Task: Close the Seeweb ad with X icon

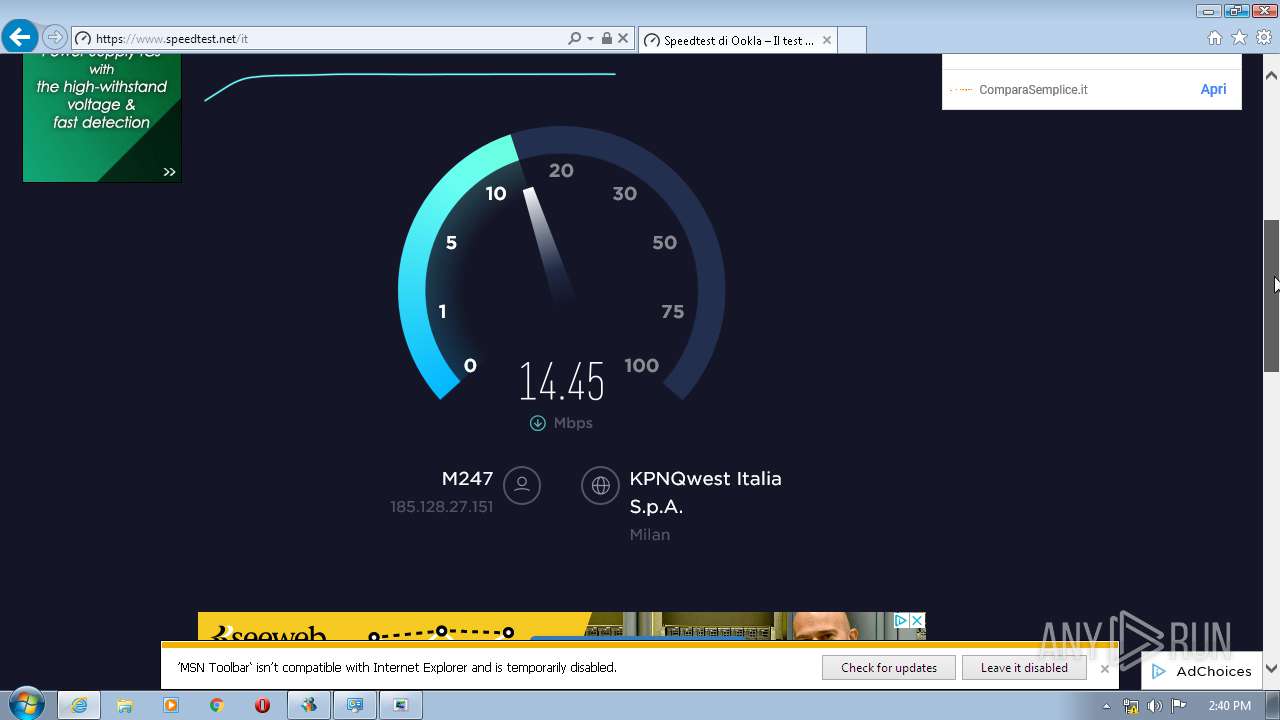Action: tap(916, 621)
